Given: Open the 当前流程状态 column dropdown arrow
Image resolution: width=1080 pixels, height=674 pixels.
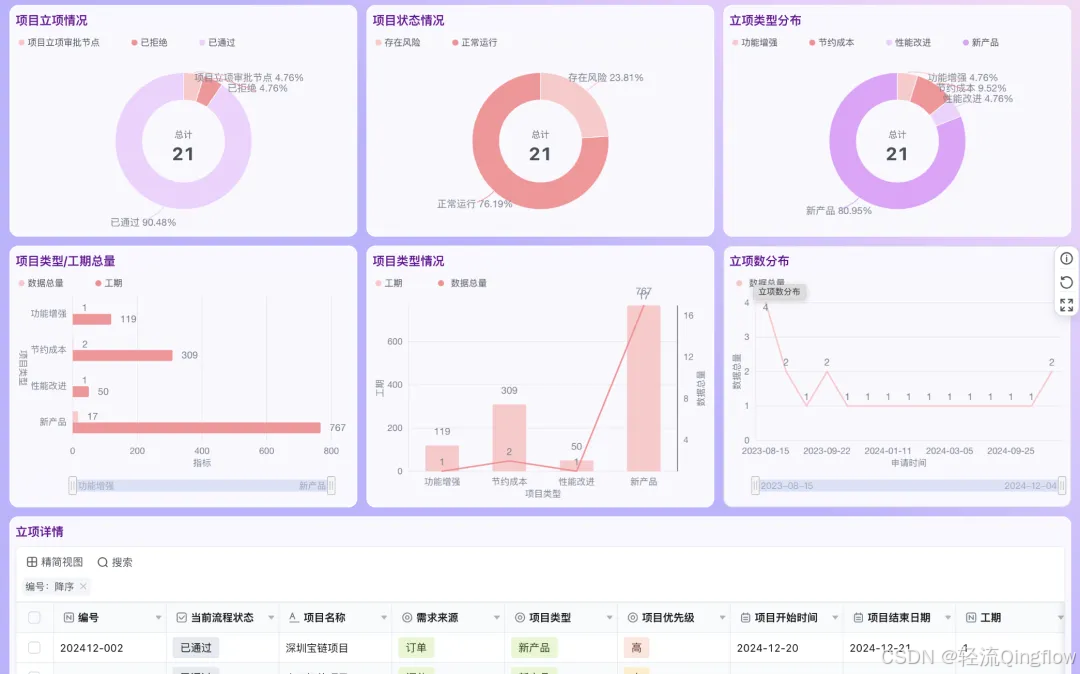Looking at the screenshot, I should point(271,618).
